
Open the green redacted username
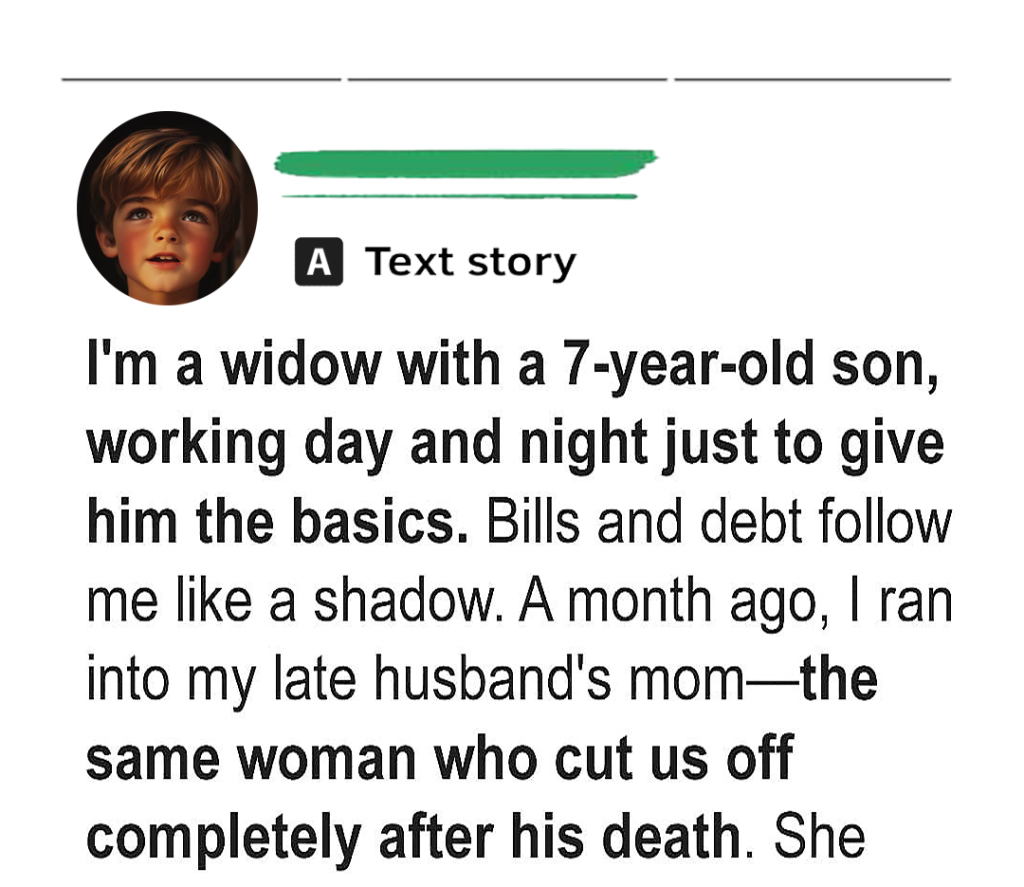click(x=465, y=163)
